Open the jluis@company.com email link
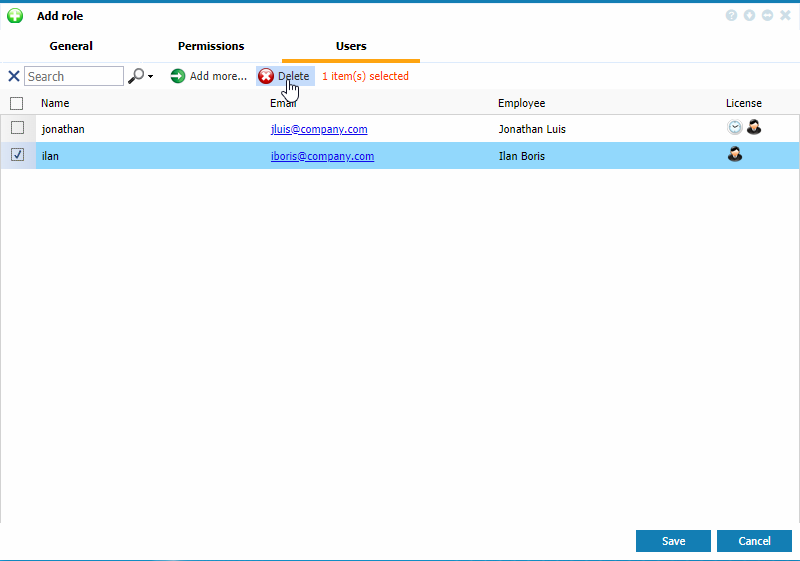Viewport: 800px width, 561px height. coord(319,129)
